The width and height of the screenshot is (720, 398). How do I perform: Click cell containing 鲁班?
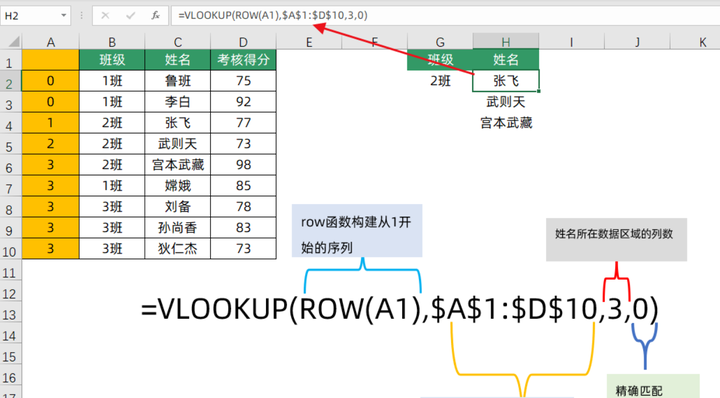(178, 81)
